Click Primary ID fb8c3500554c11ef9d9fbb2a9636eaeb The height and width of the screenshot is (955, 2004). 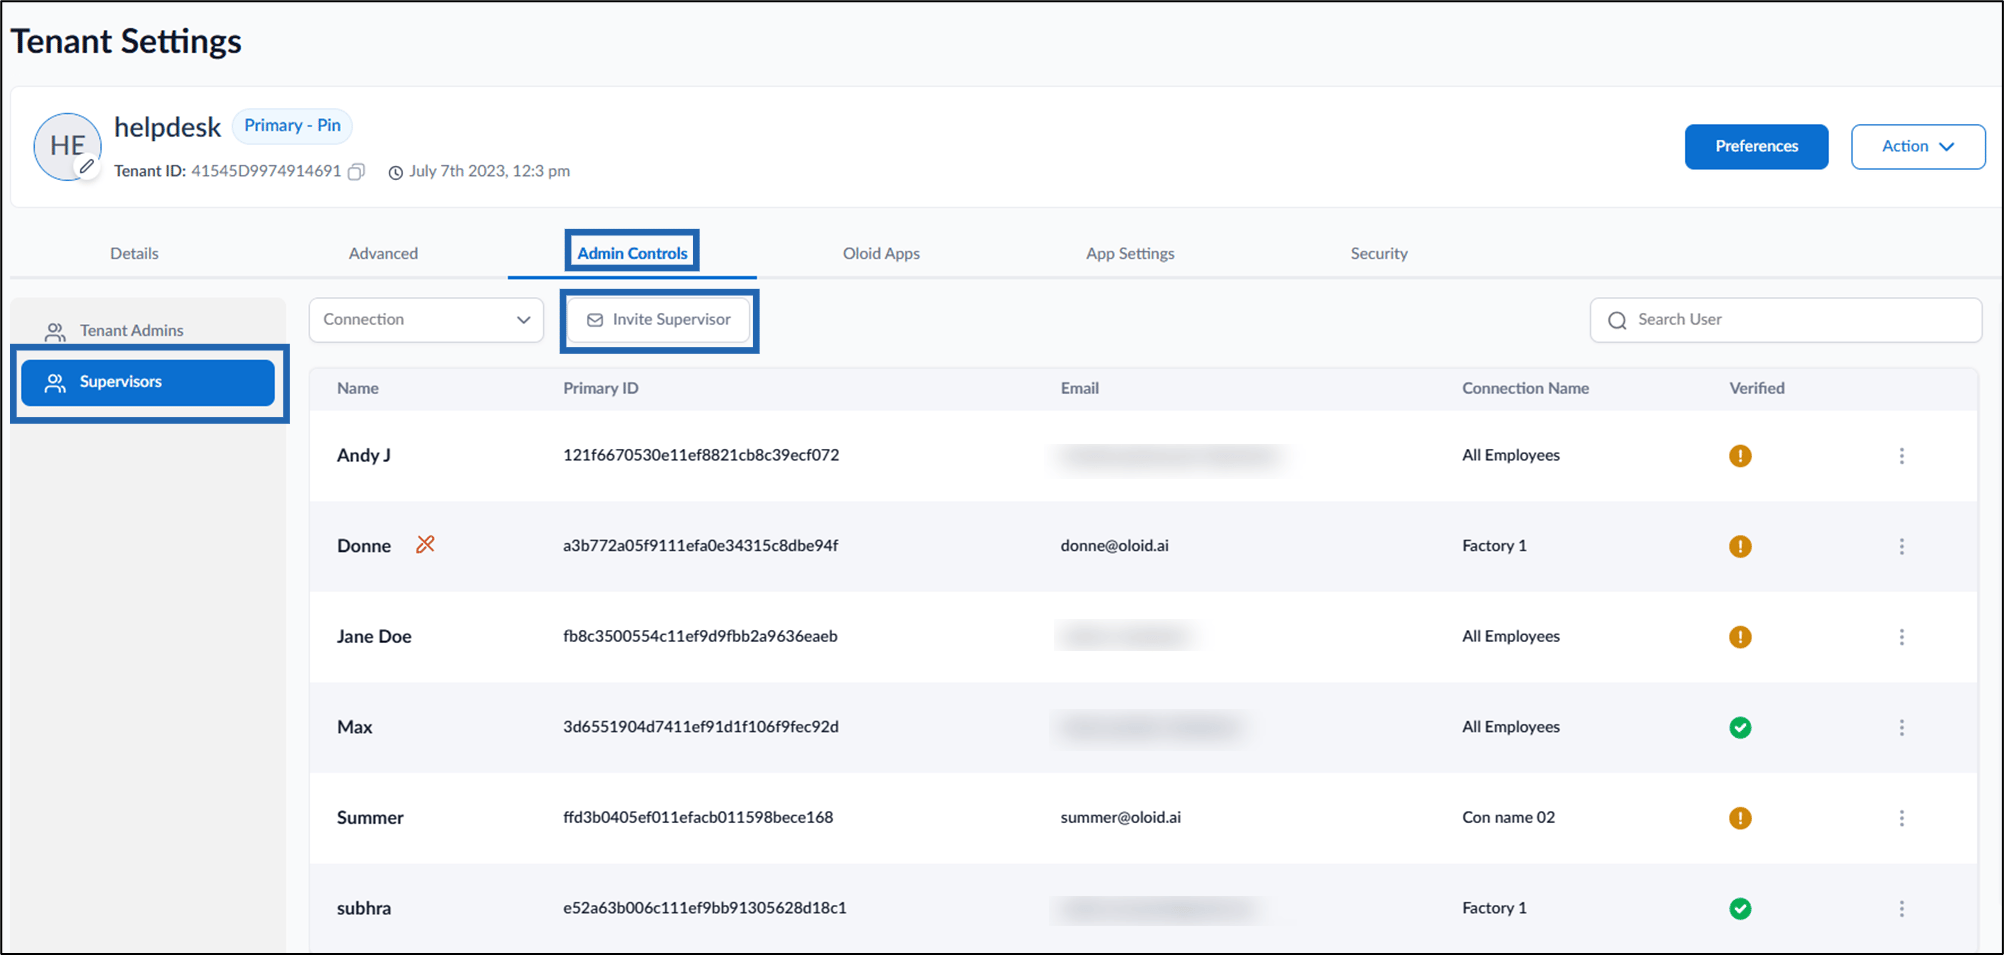pos(700,636)
